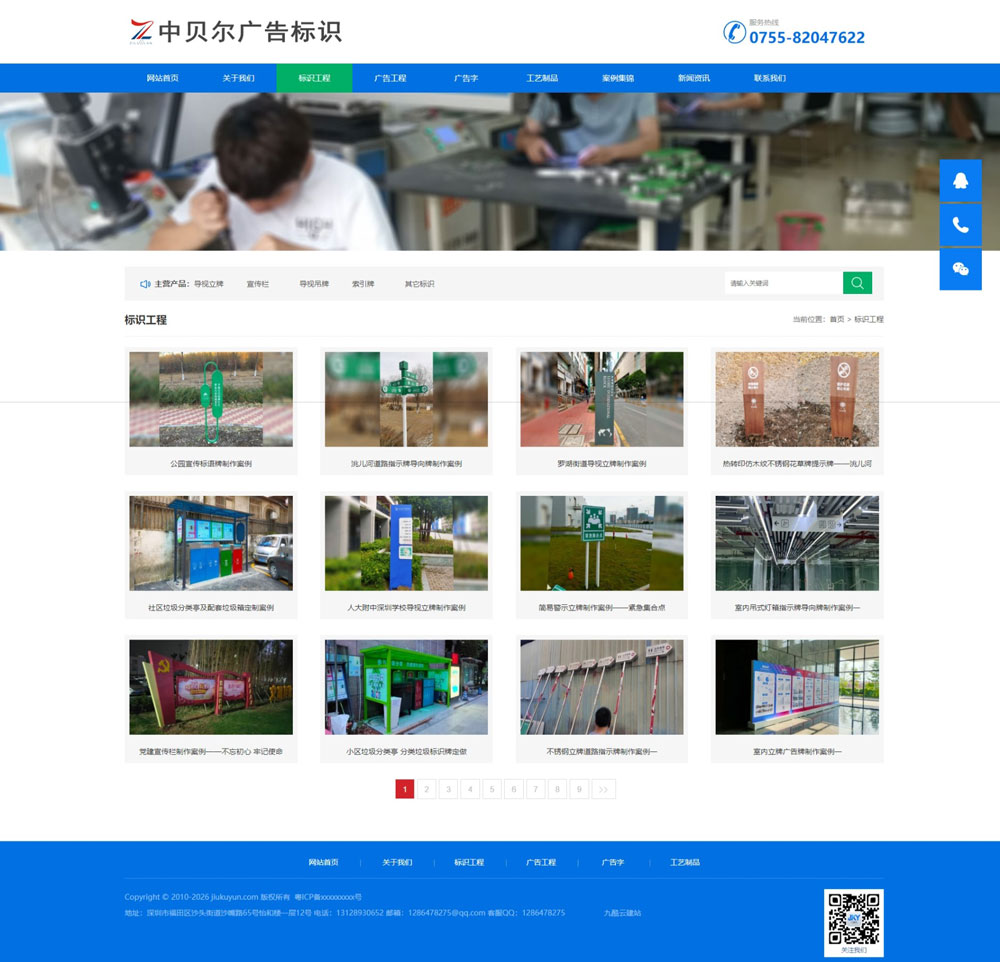Click the keyword search input field

(782, 283)
